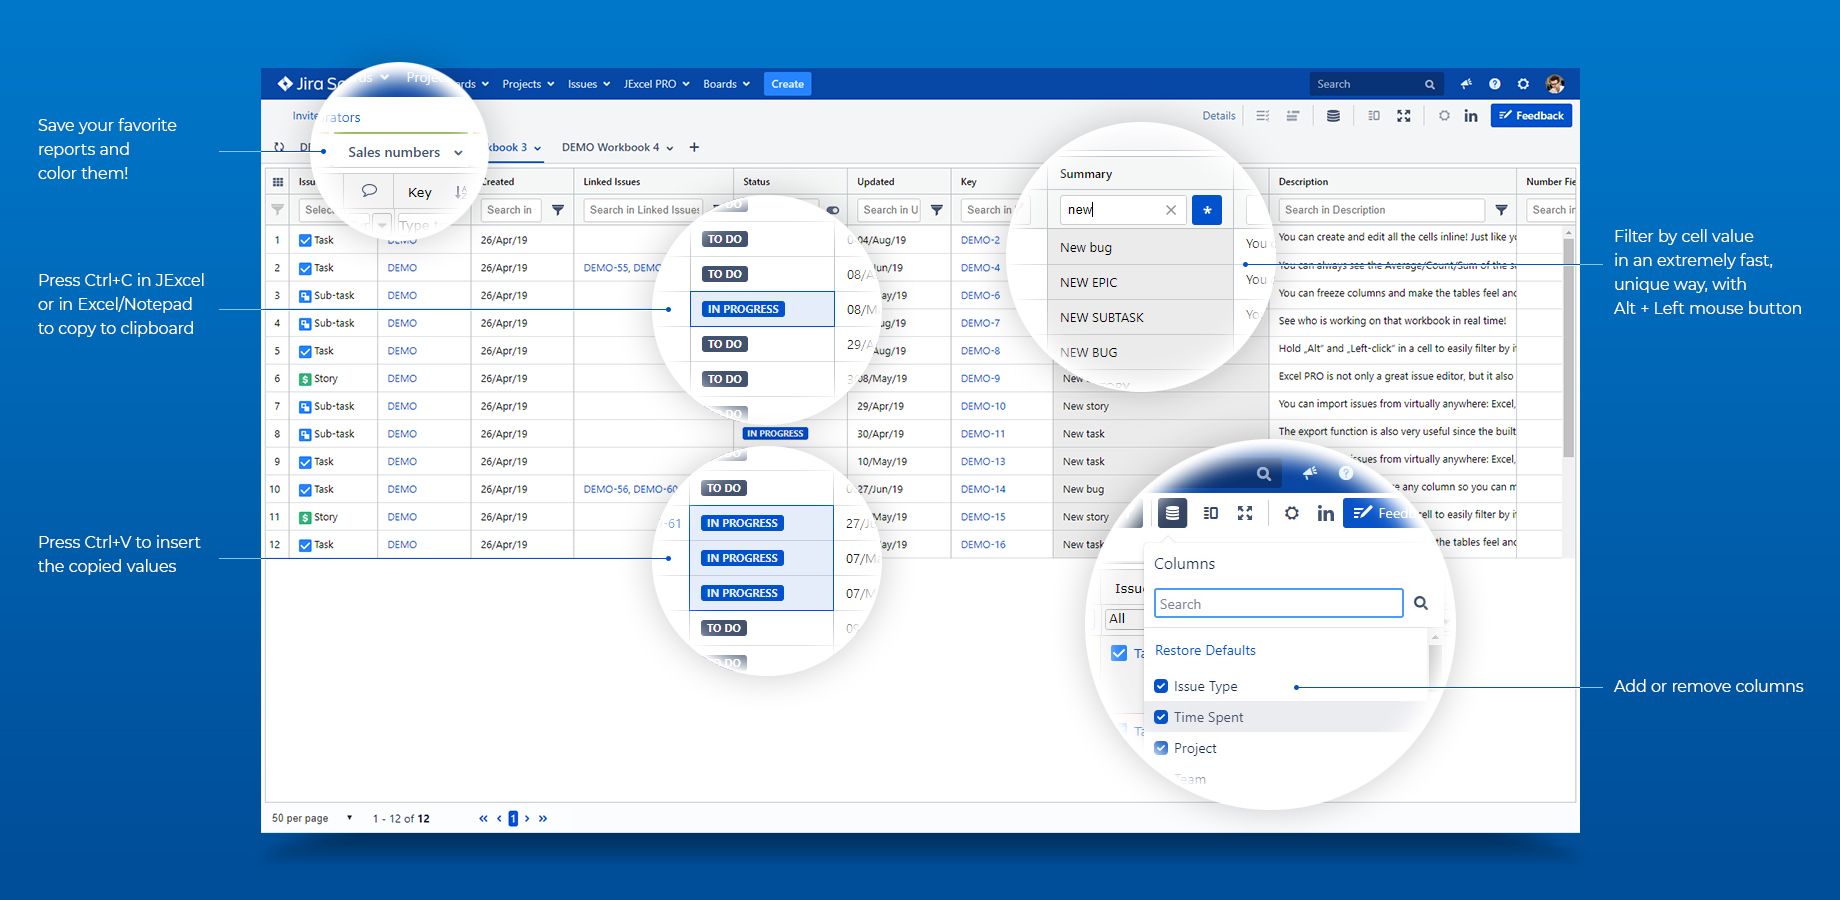Click the Create button
Viewport: 1840px width, 900px height.
(x=787, y=84)
